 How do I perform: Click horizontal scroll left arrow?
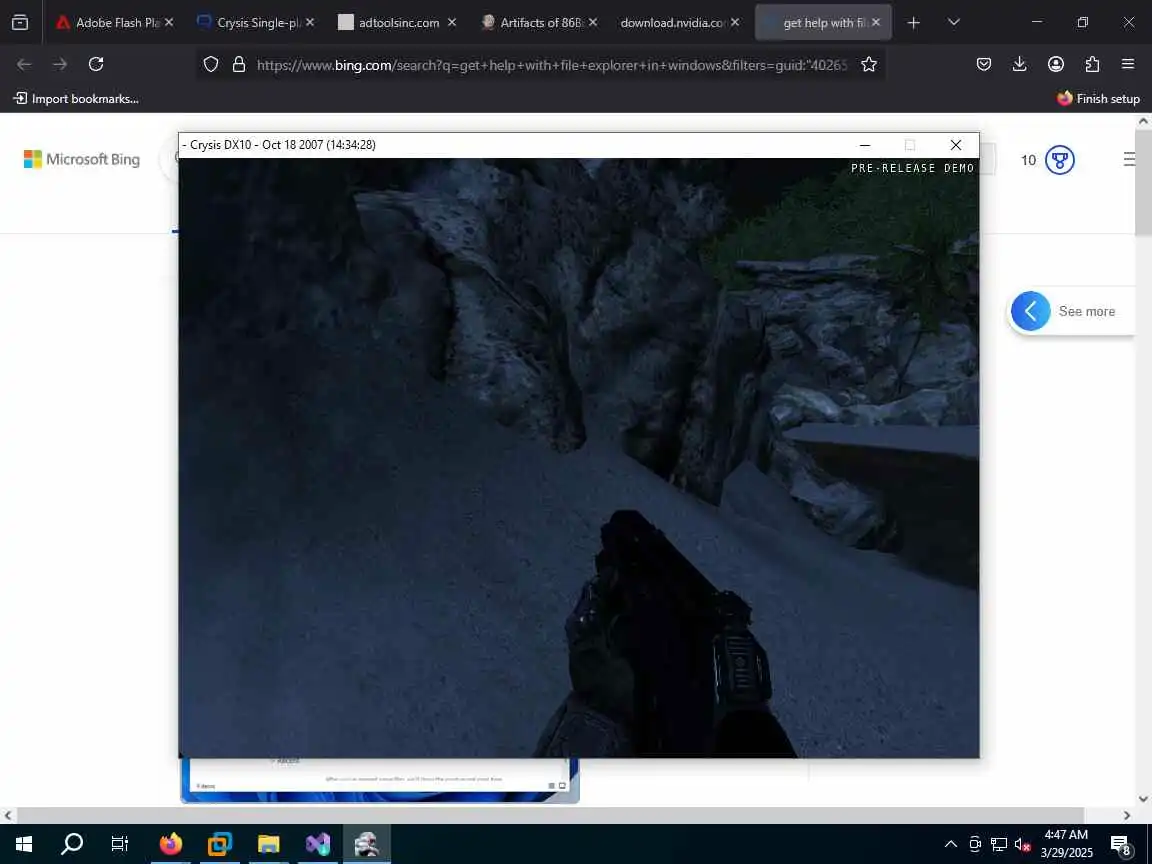pyautogui.click(x=8, y=816)
